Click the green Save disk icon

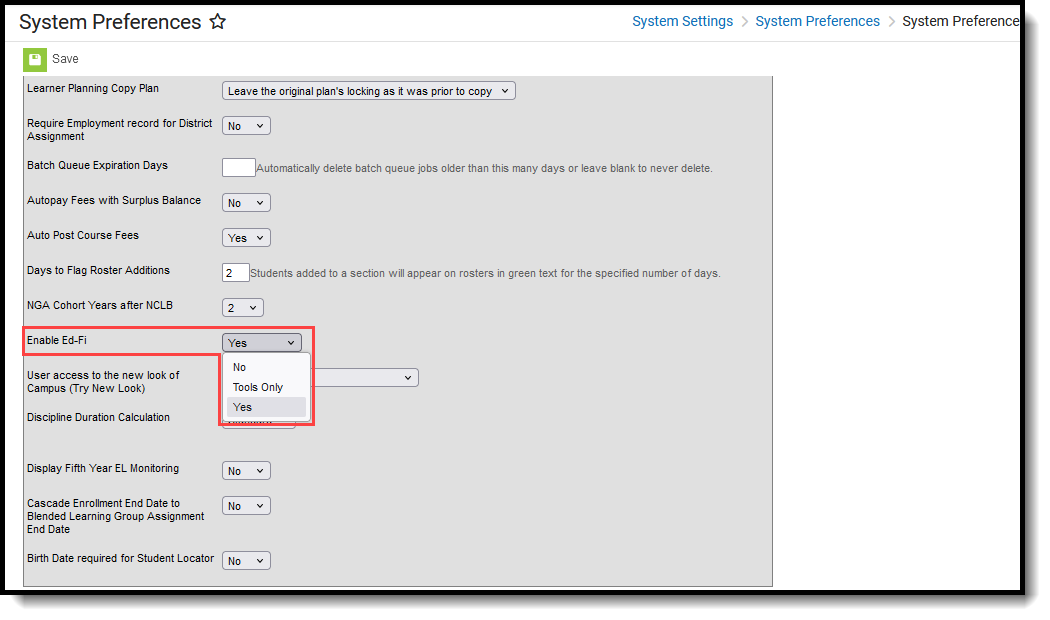point(35,60)
